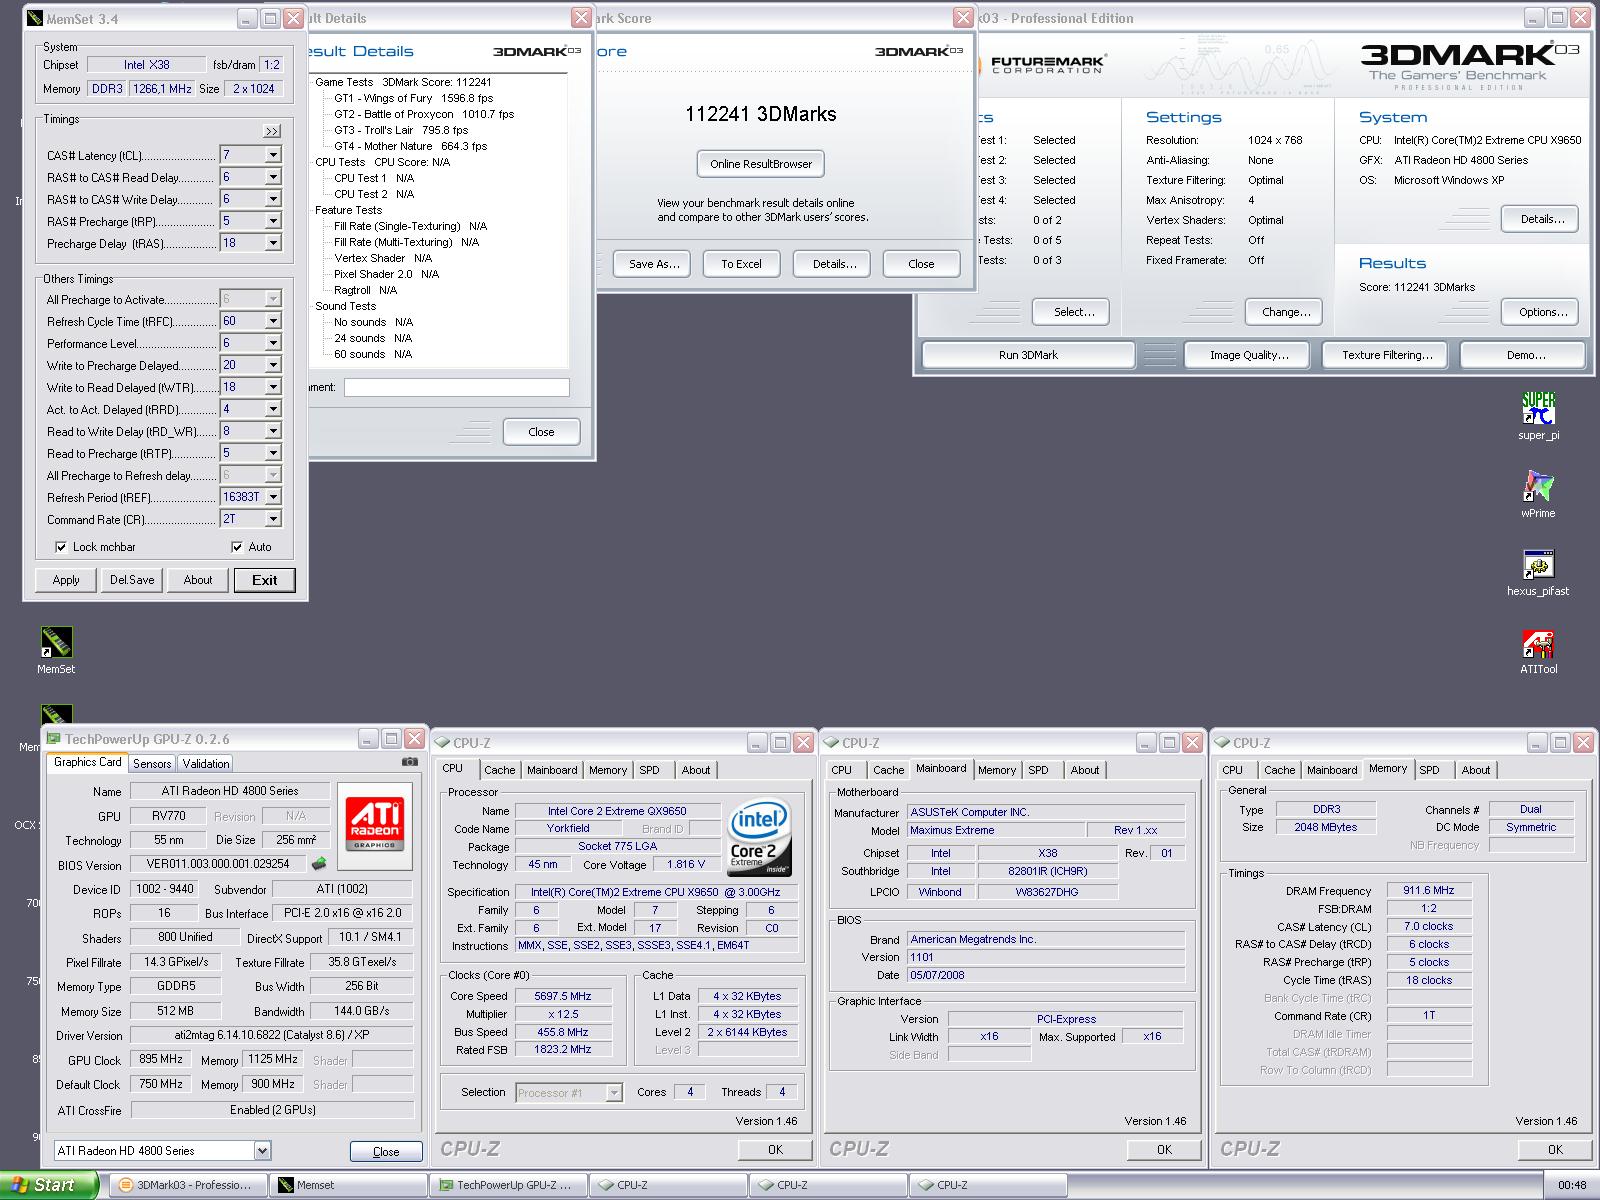This screenshot has height=1200, width=1600.
Task: Open the Command Rate (CR) dropdown
Action: click(272, 519)
